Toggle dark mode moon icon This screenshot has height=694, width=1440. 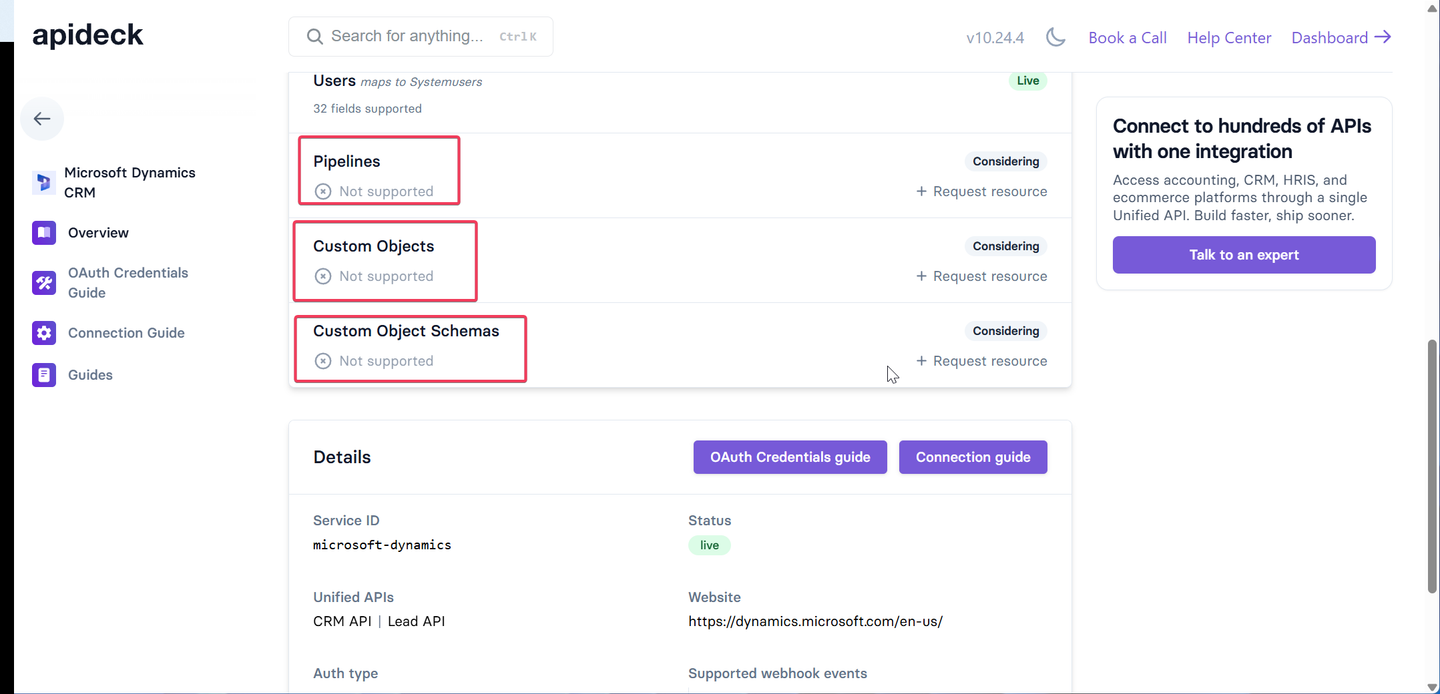click(1056, 37)
